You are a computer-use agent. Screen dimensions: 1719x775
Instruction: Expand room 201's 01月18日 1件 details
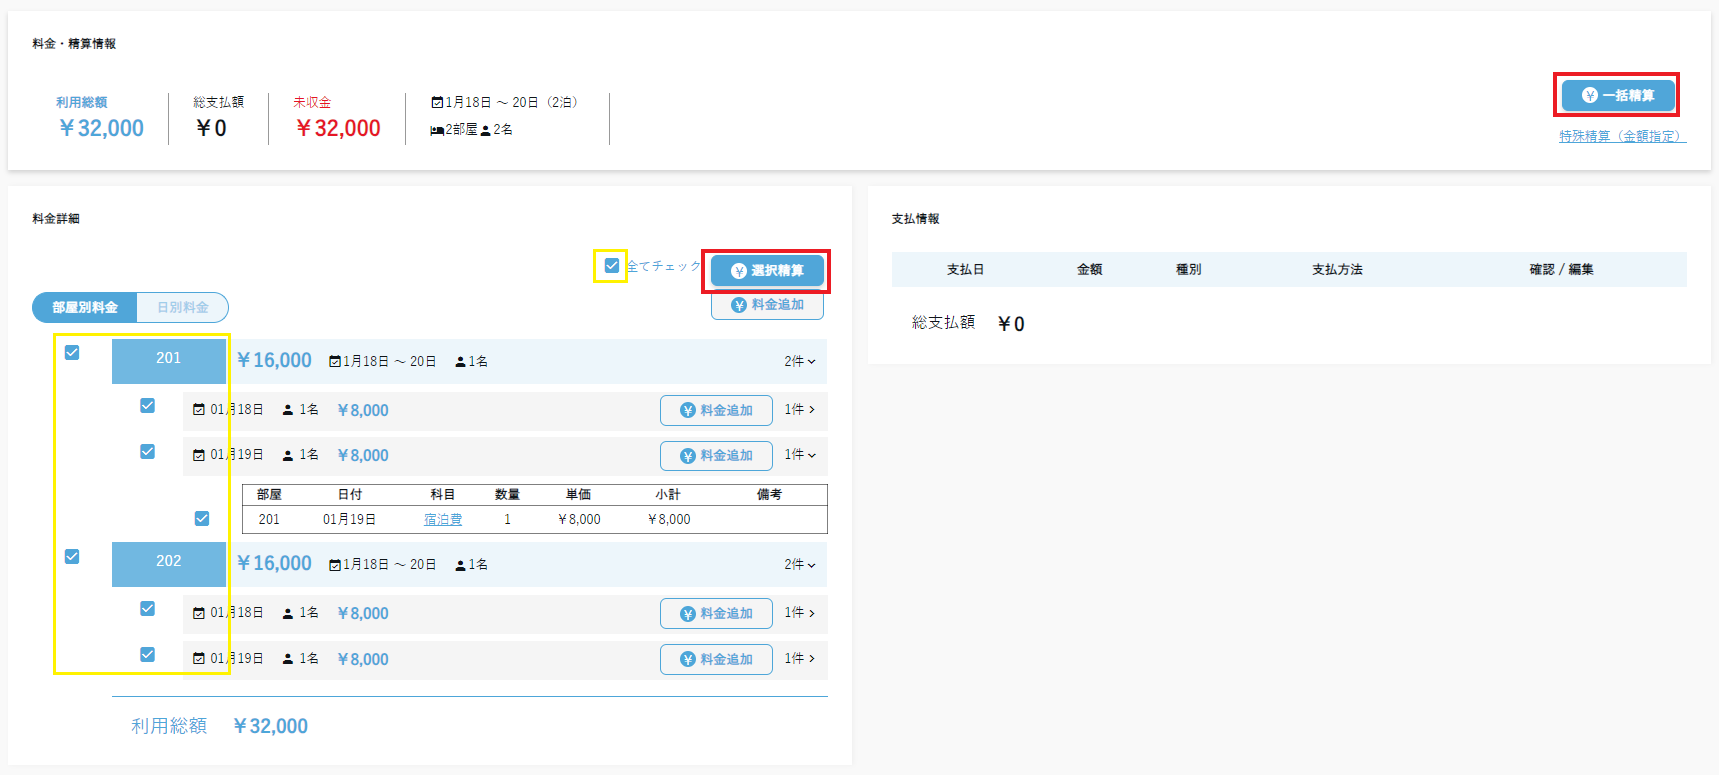[x=800, y=410]
